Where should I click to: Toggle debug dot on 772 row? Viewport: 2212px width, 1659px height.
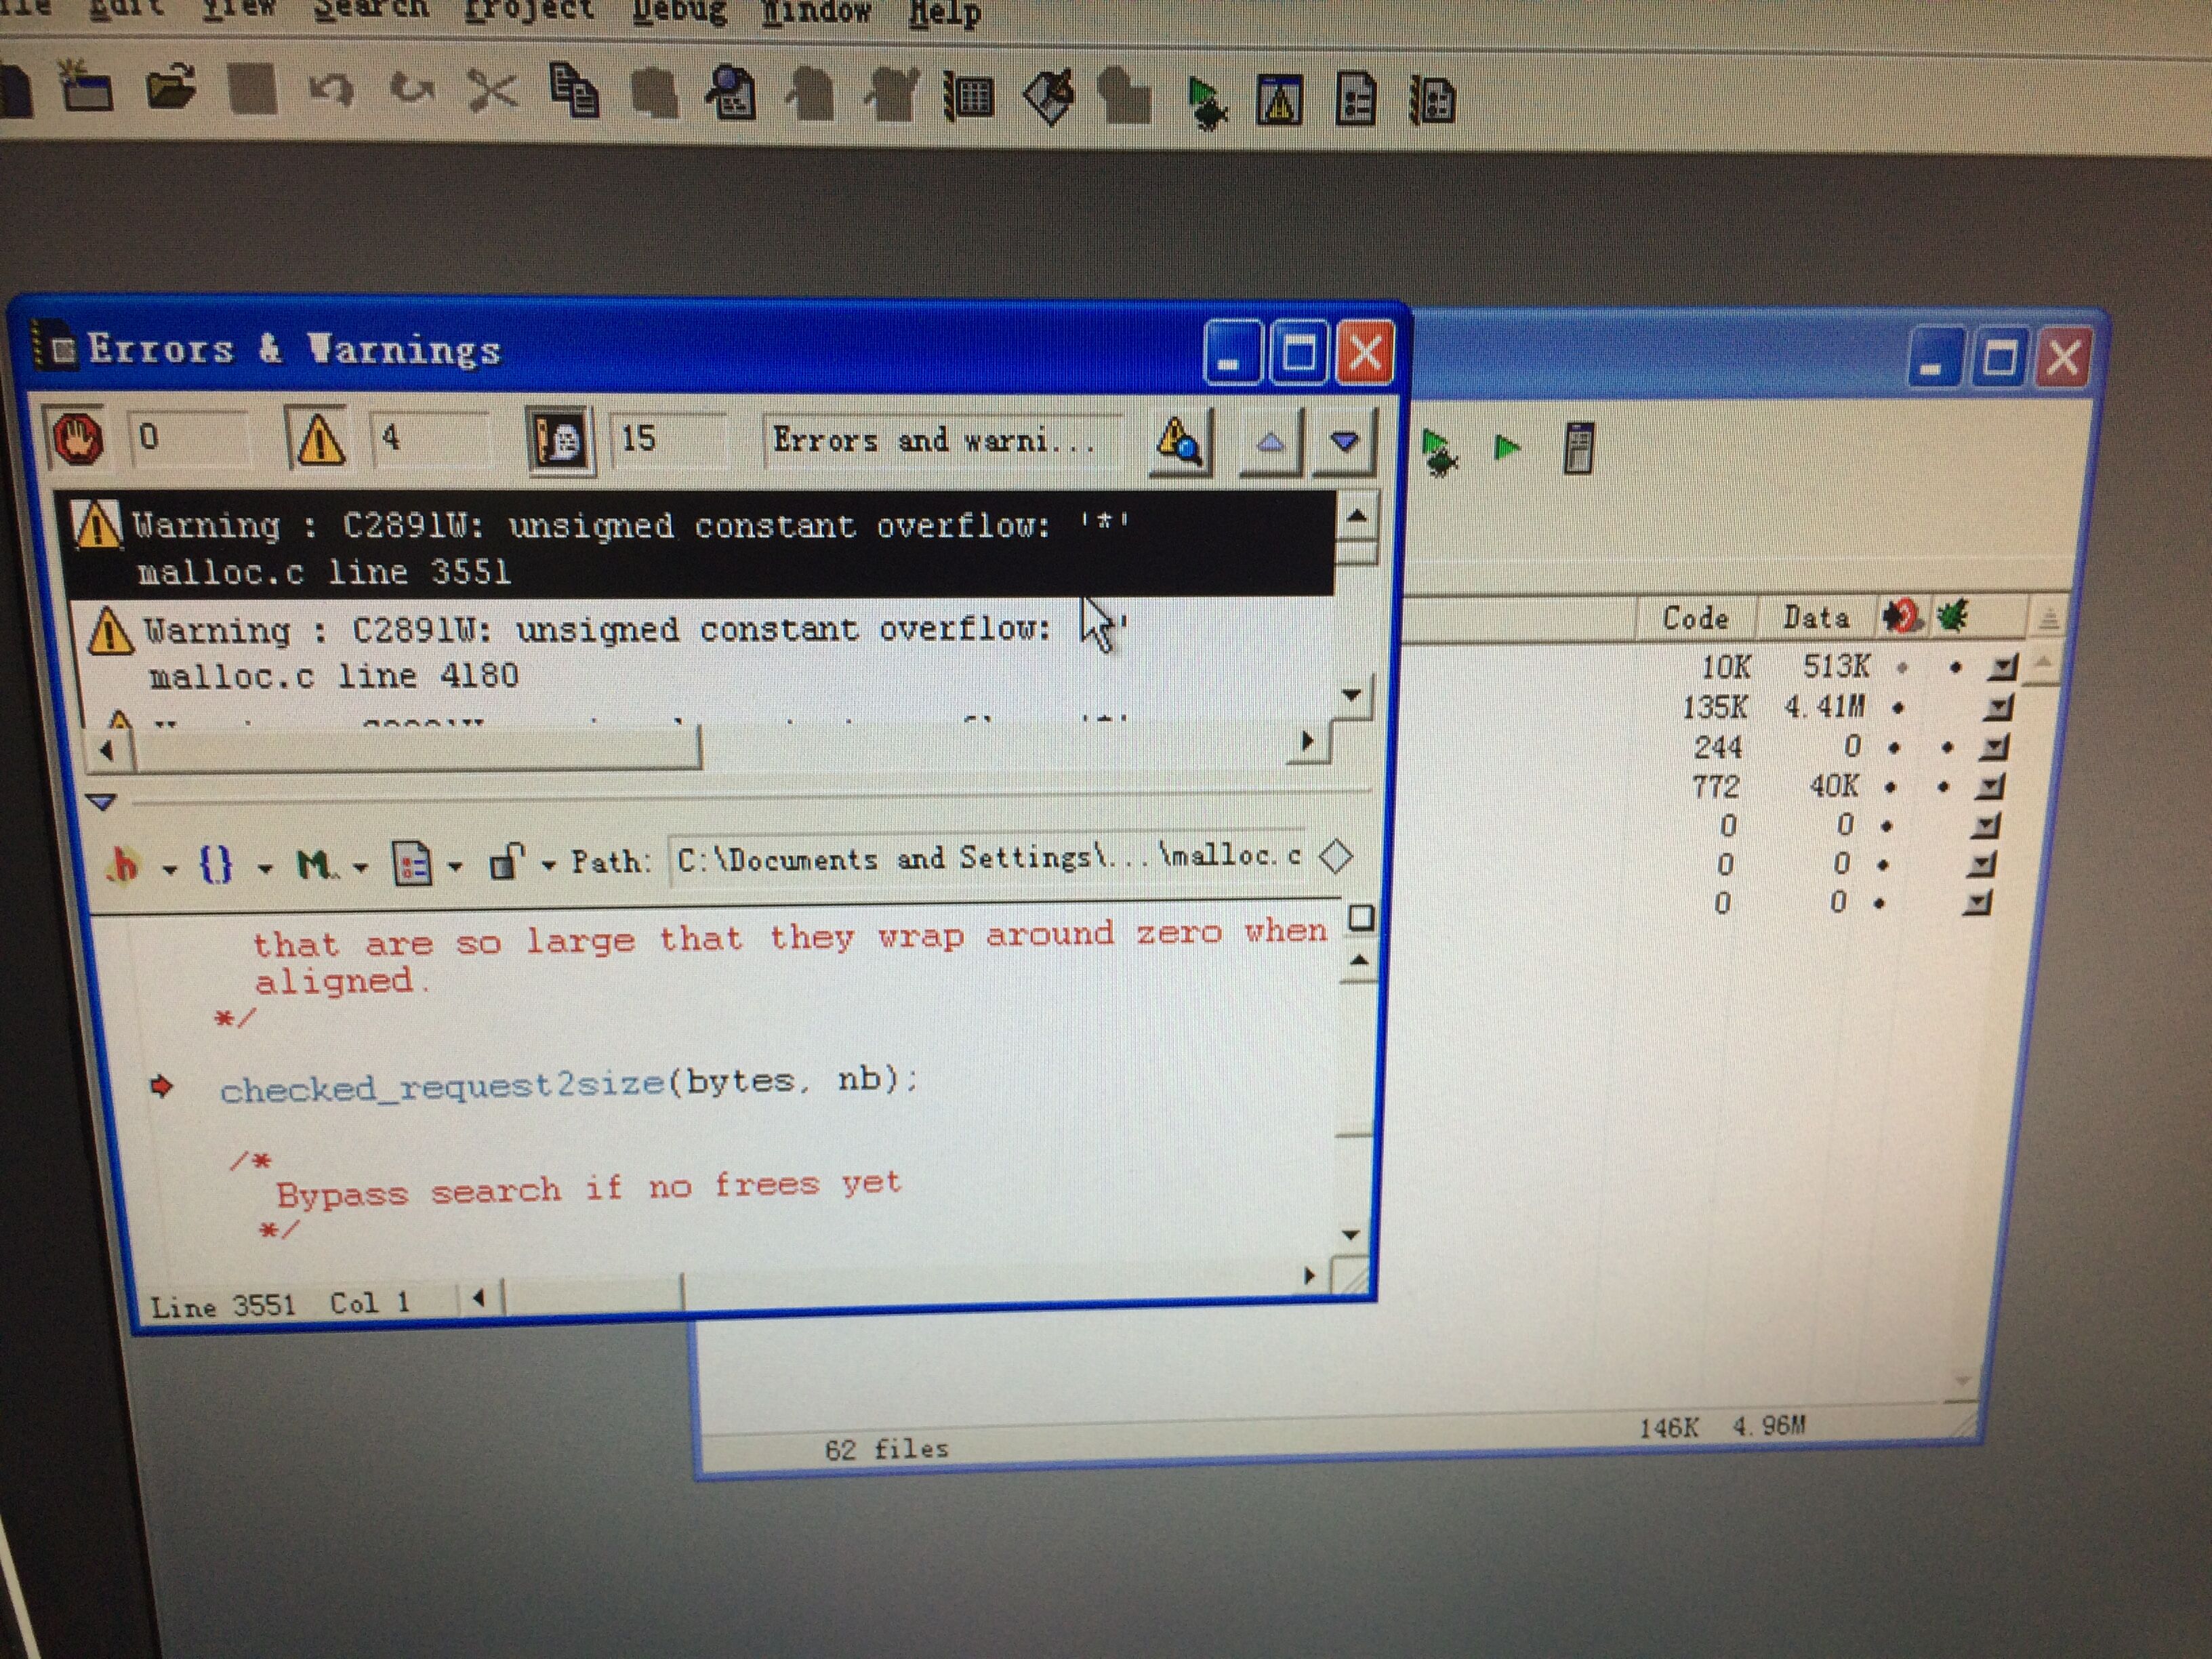[1943, 787]
